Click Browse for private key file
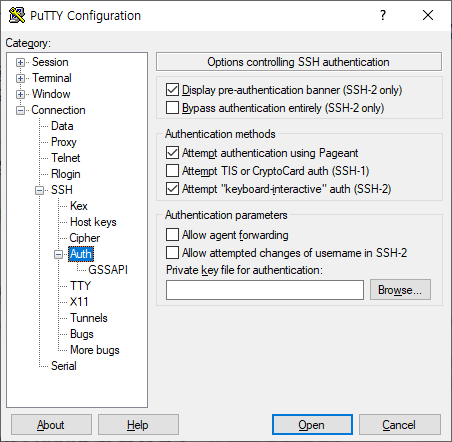This screenshot has height=442, width=452. pos(400,290)
